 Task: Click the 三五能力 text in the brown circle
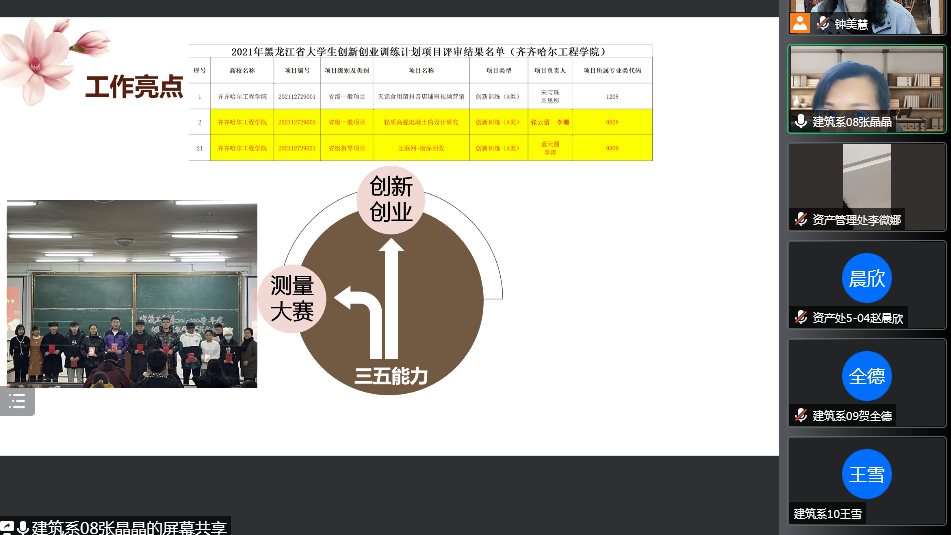(x=391, y=376)
